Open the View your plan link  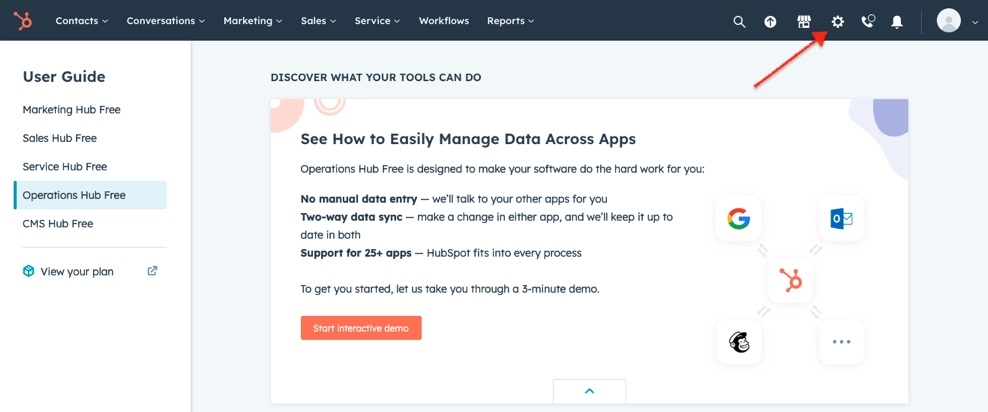click(77, 272)
